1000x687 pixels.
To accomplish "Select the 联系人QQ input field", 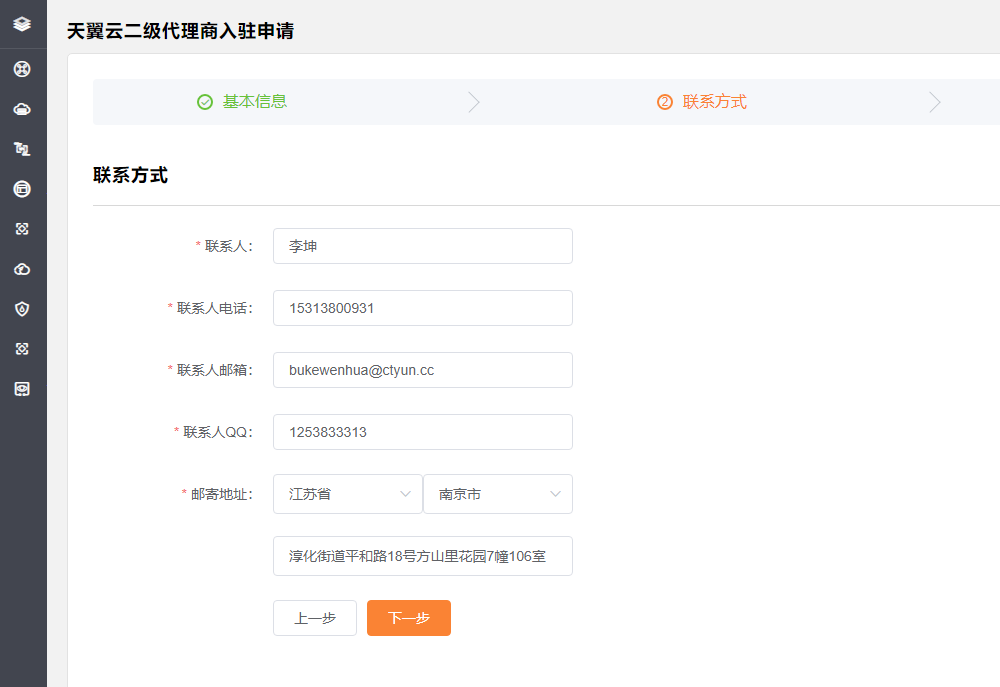I will (x=422, y=432).
